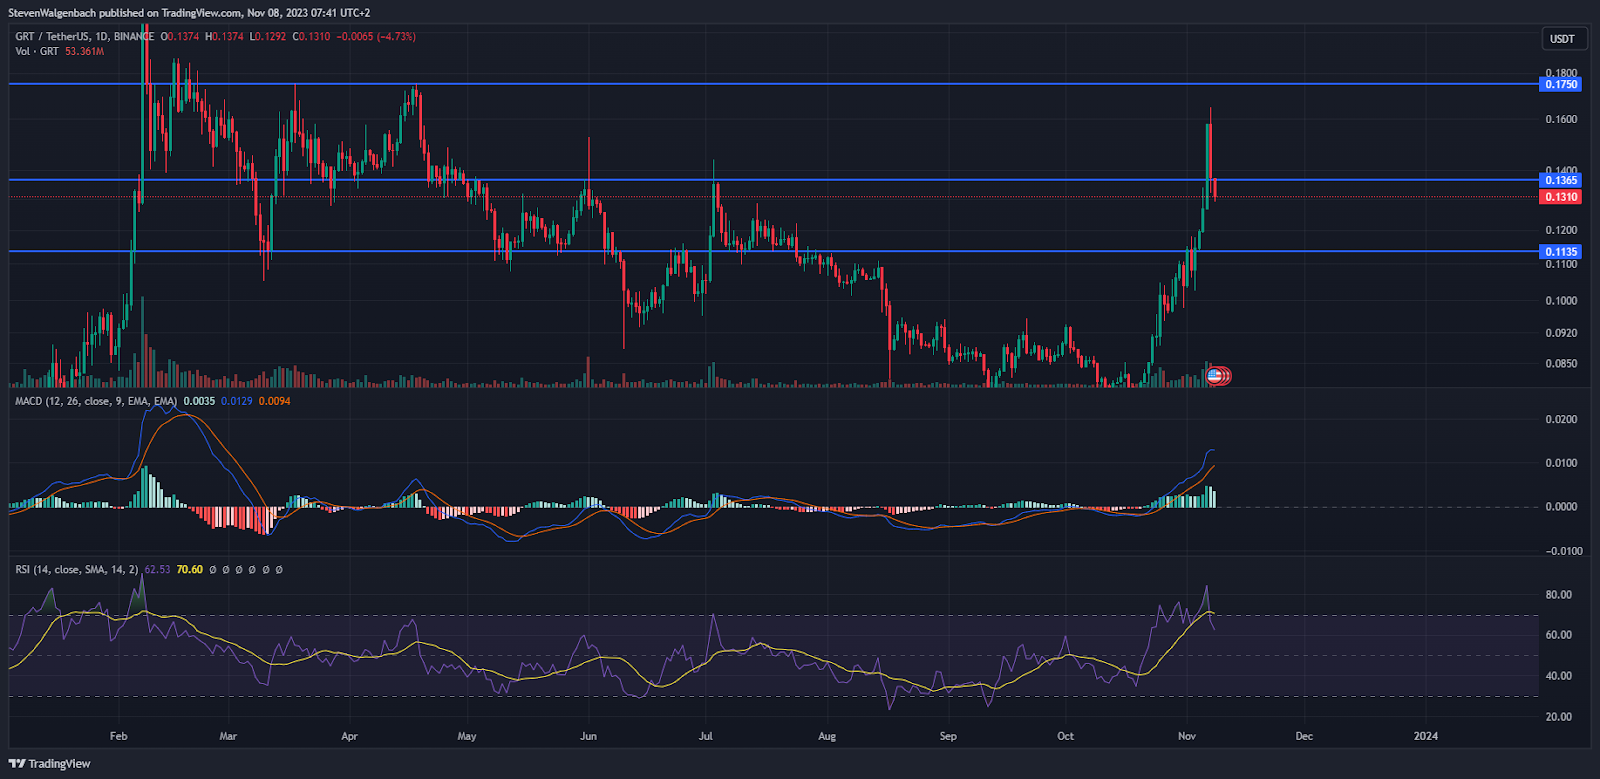Click Jun on the time axis

(588, 736)
